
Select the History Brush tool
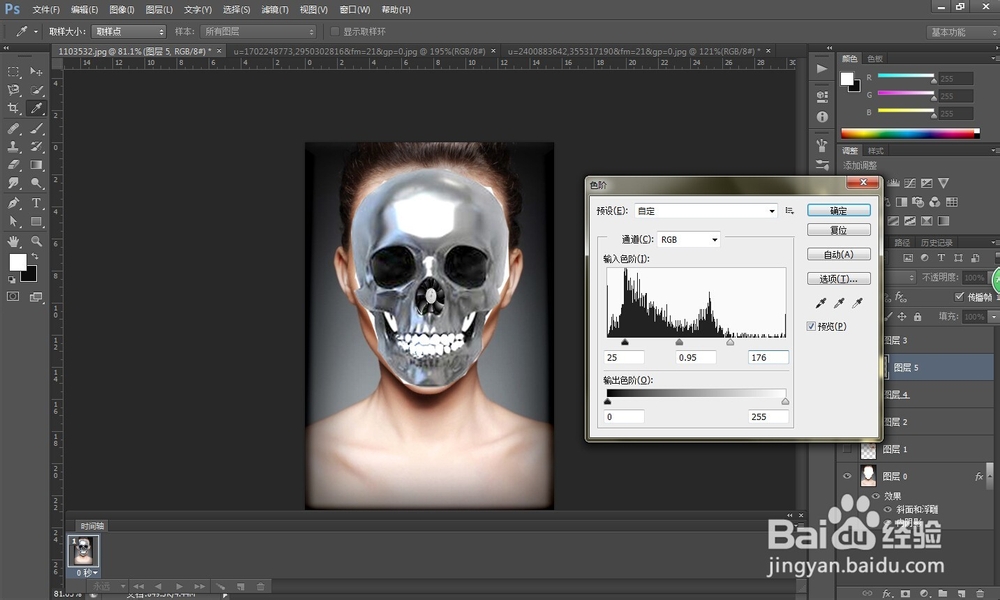(x=36, y=146)
